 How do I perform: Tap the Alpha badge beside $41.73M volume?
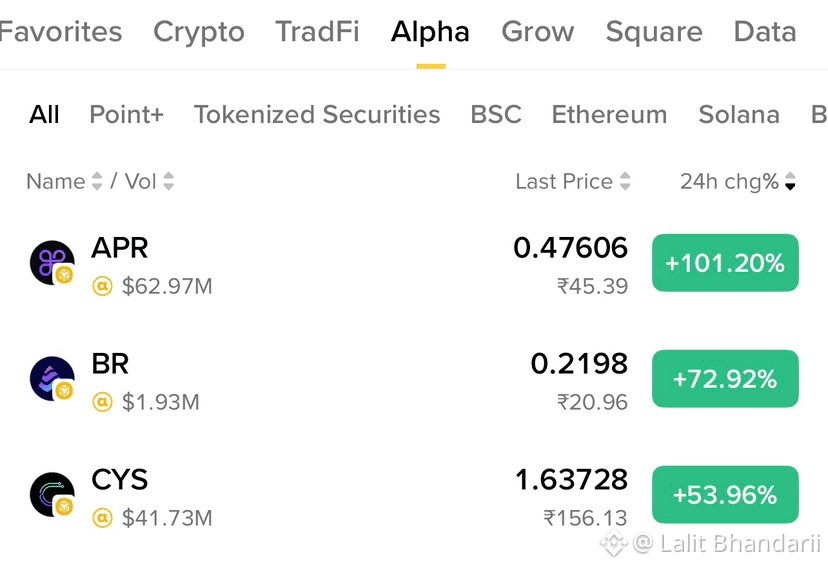tap(102, 518)
